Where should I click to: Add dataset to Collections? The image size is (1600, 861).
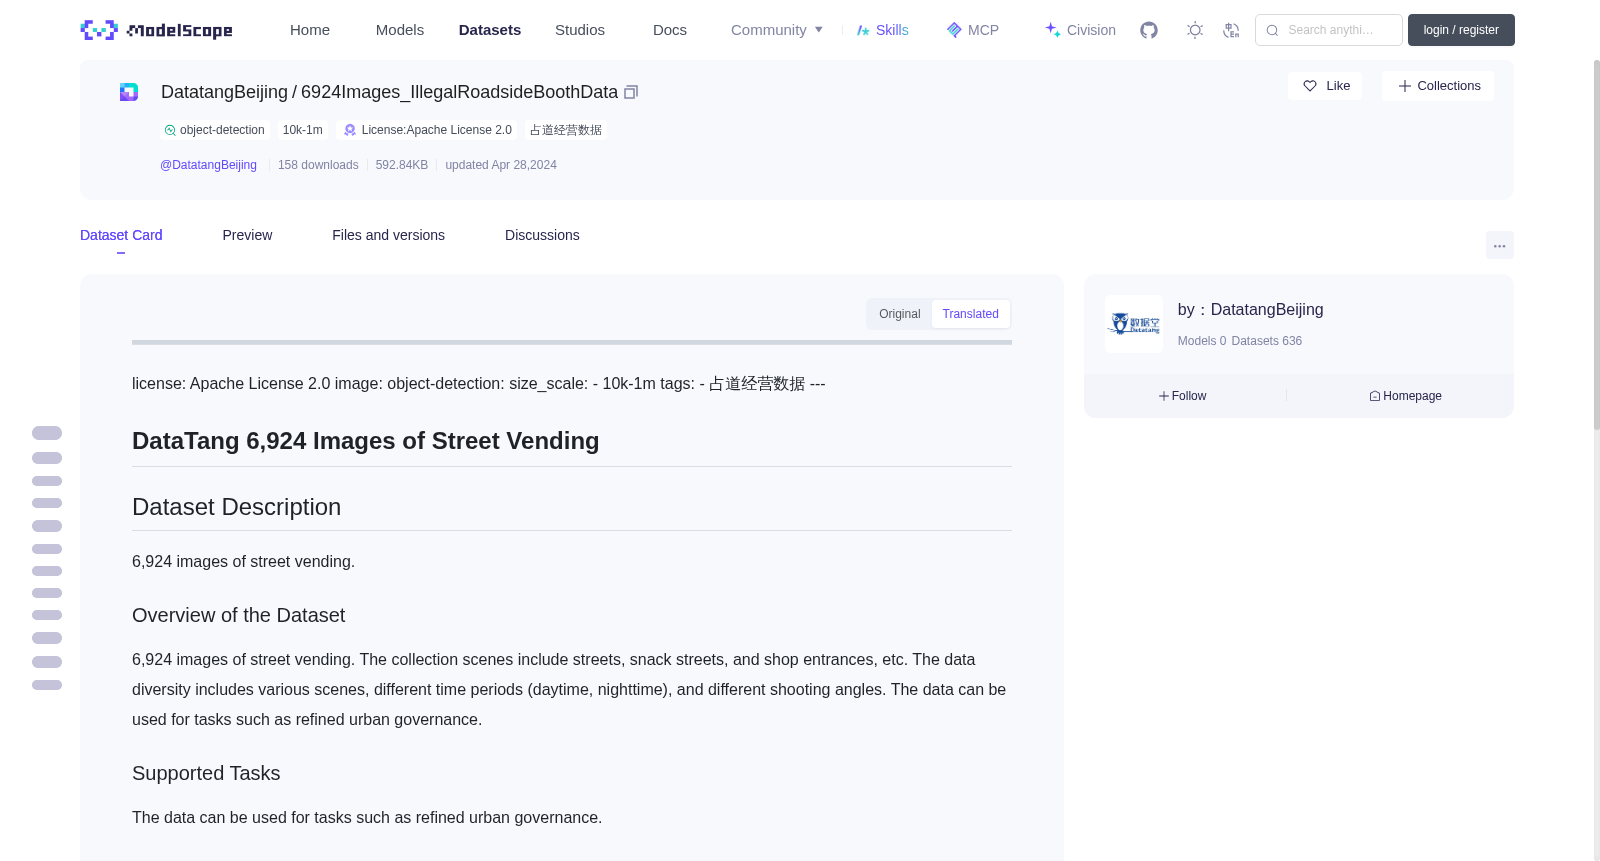1438,86
